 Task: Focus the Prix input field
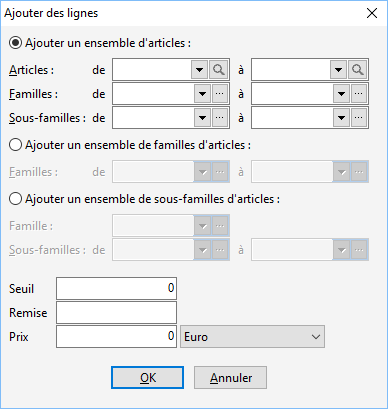[116, 337]
